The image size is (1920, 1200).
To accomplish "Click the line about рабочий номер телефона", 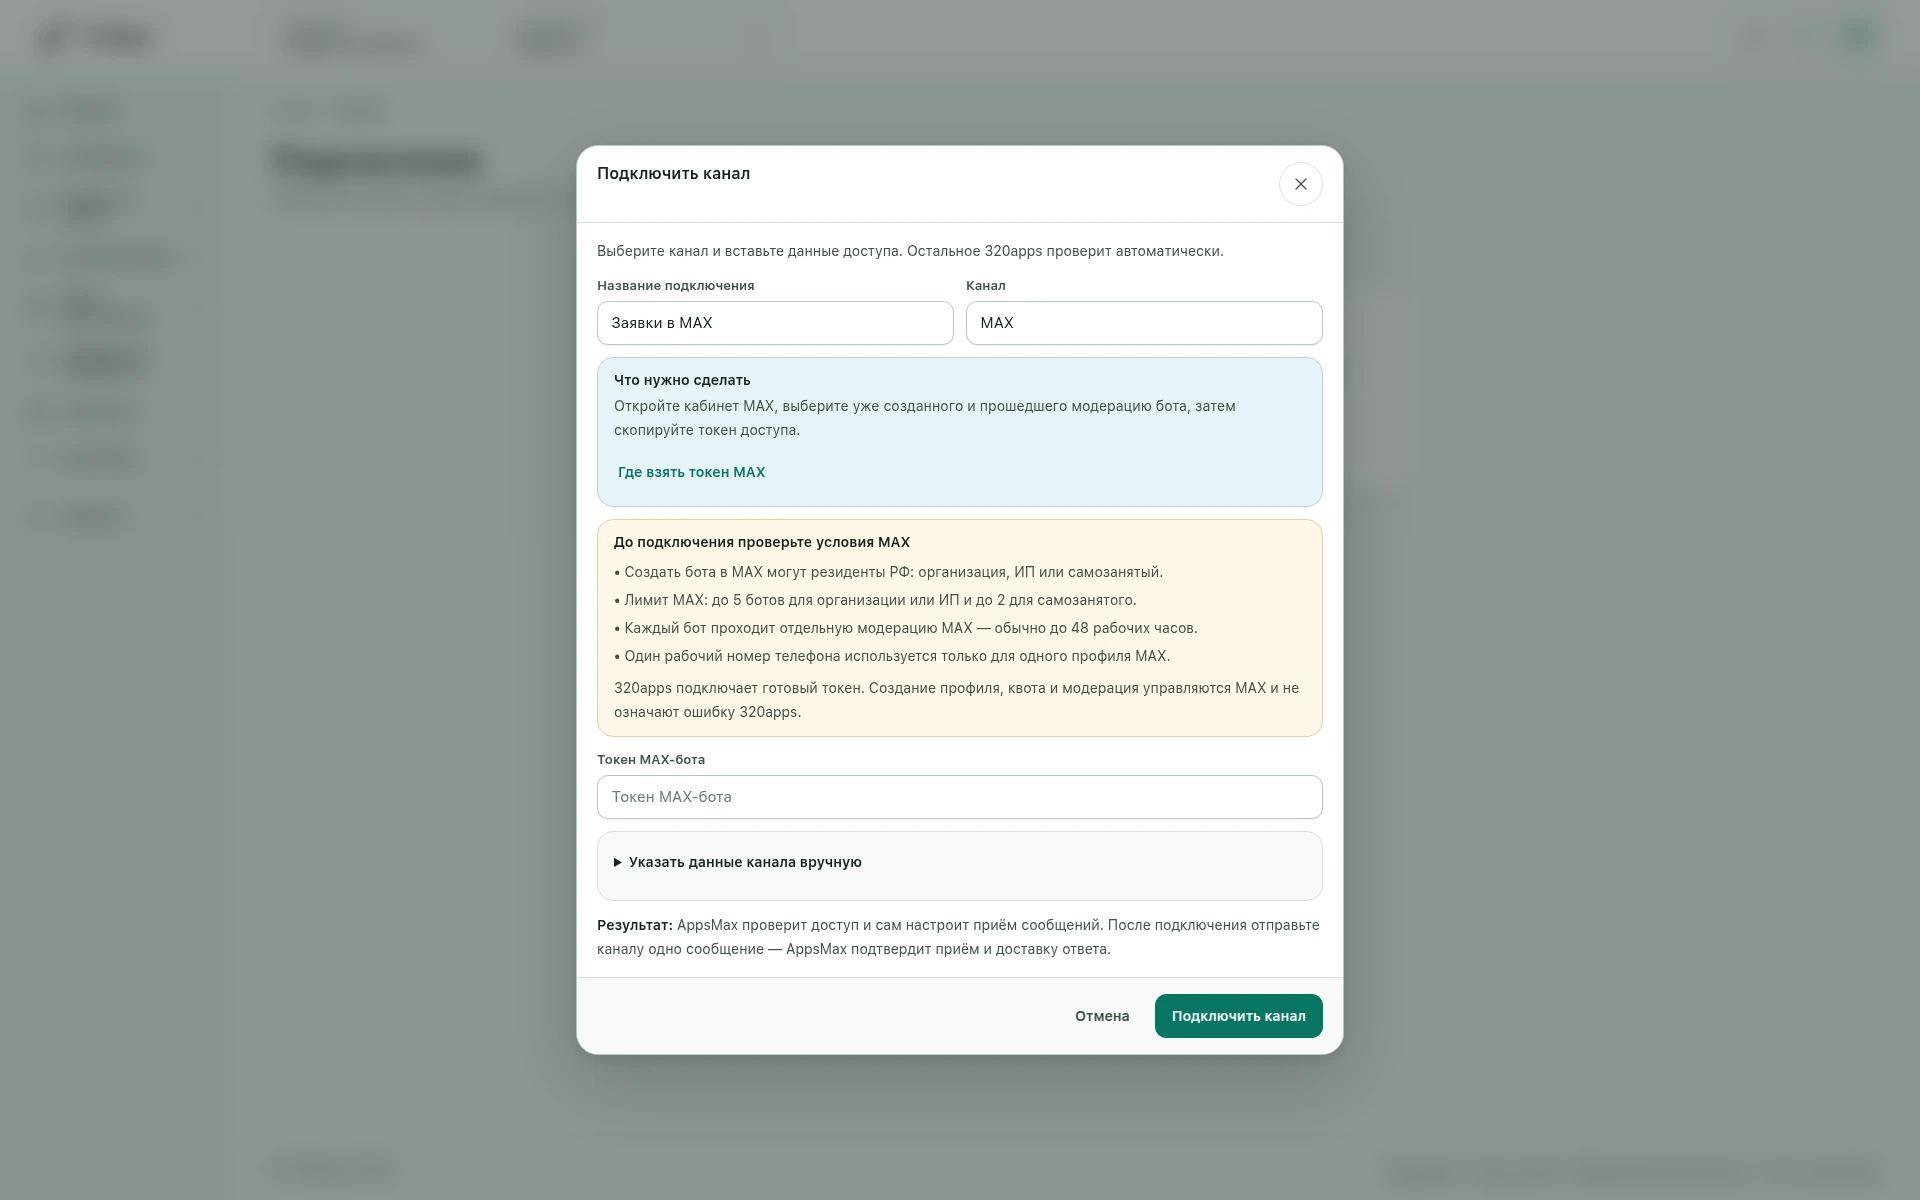I will click(892, 656).
